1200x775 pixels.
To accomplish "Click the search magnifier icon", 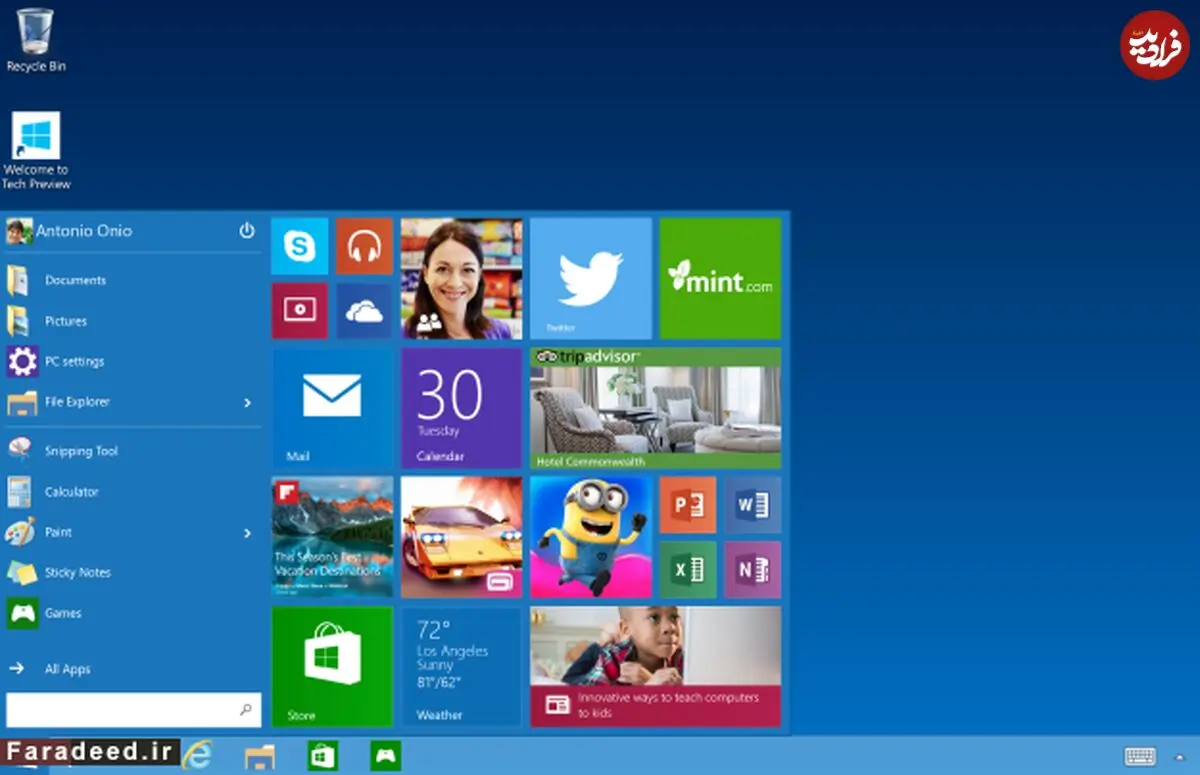I will coord(246,710).
